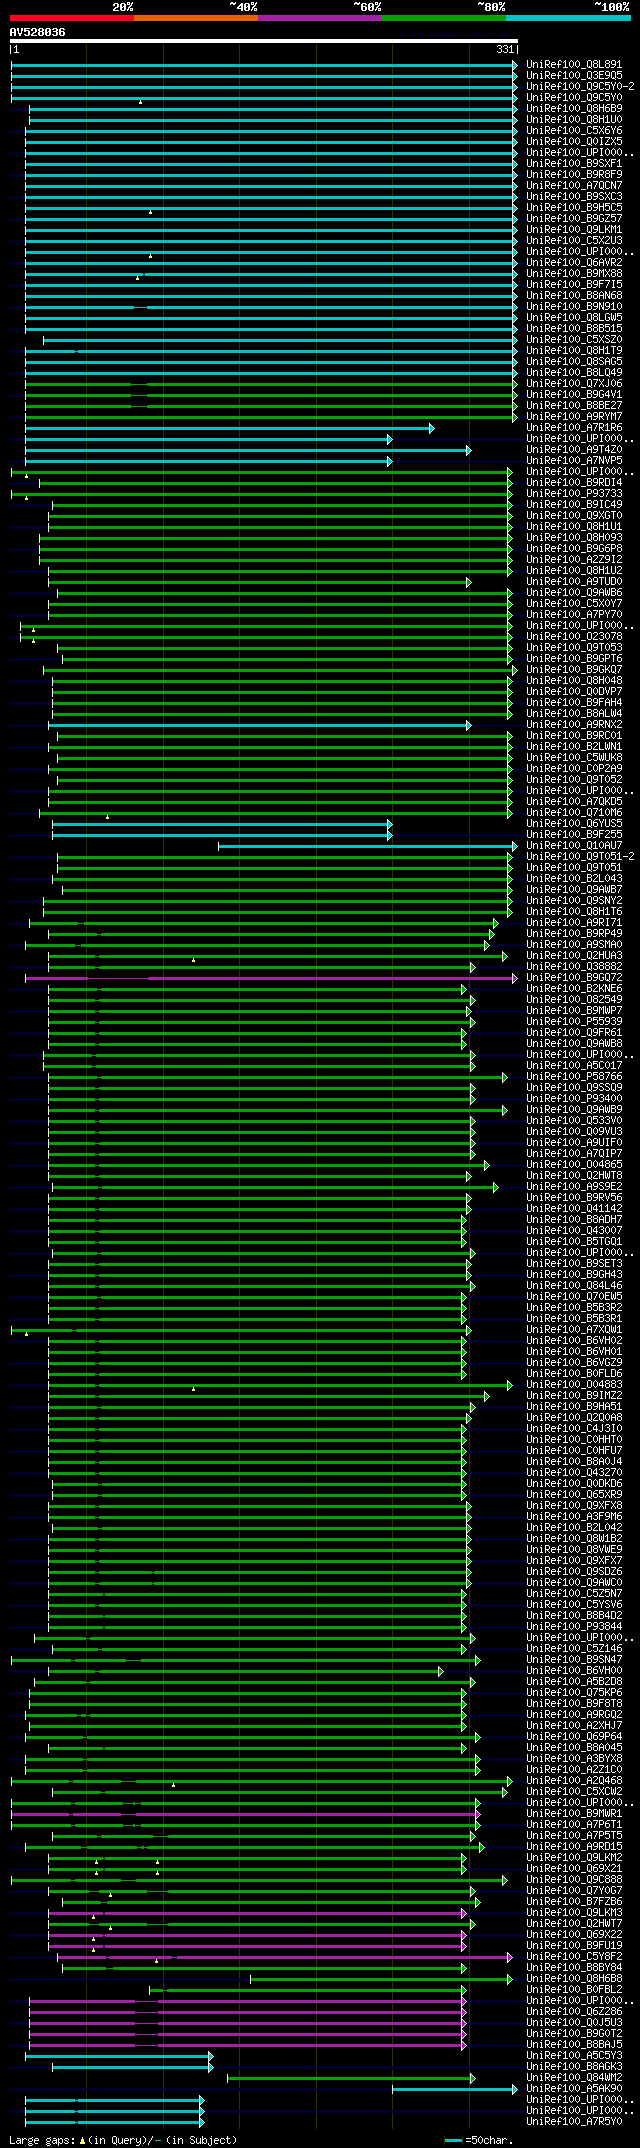Viewport: 640px width, 2148px height.
Task: Open hit UniRef100_B9SXF1
Action: (x=574, y=163)
